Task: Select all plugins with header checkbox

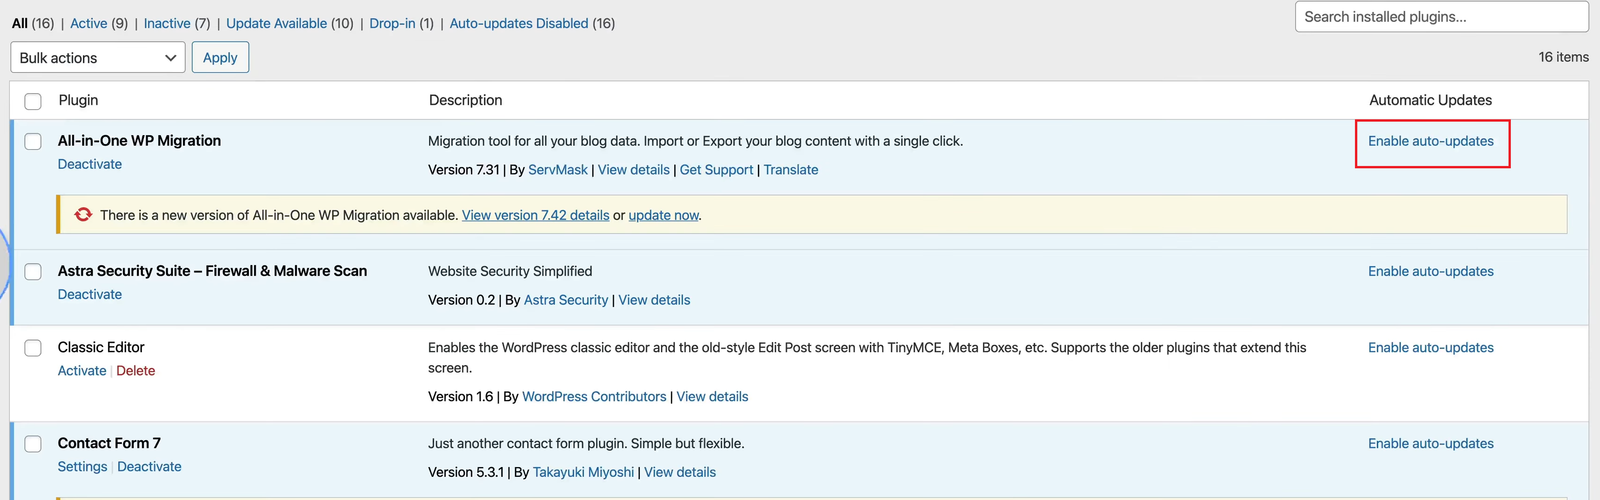Action: point(33,101)
